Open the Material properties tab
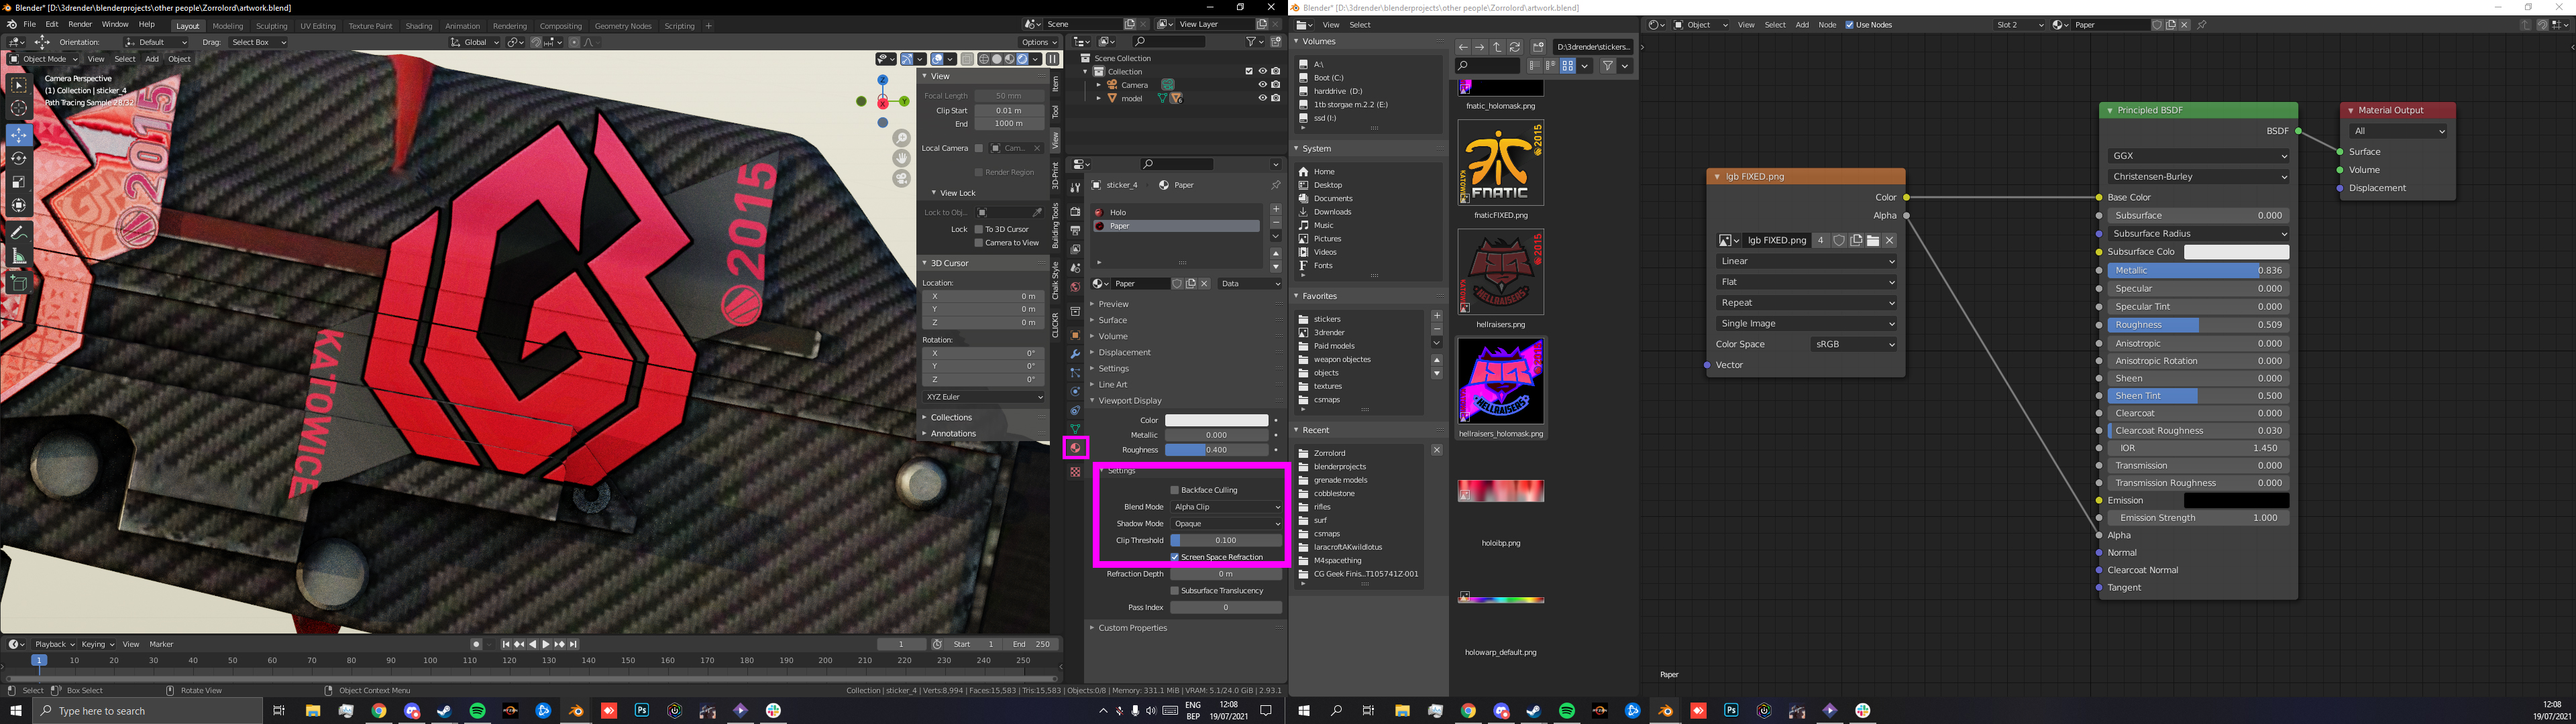Viewport: 2576px width, 724px height. pos(1075,448)
